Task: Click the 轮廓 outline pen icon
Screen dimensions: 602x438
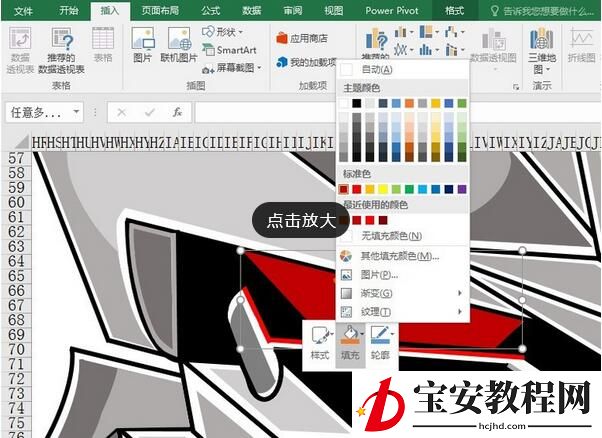Action: (380, 335)
